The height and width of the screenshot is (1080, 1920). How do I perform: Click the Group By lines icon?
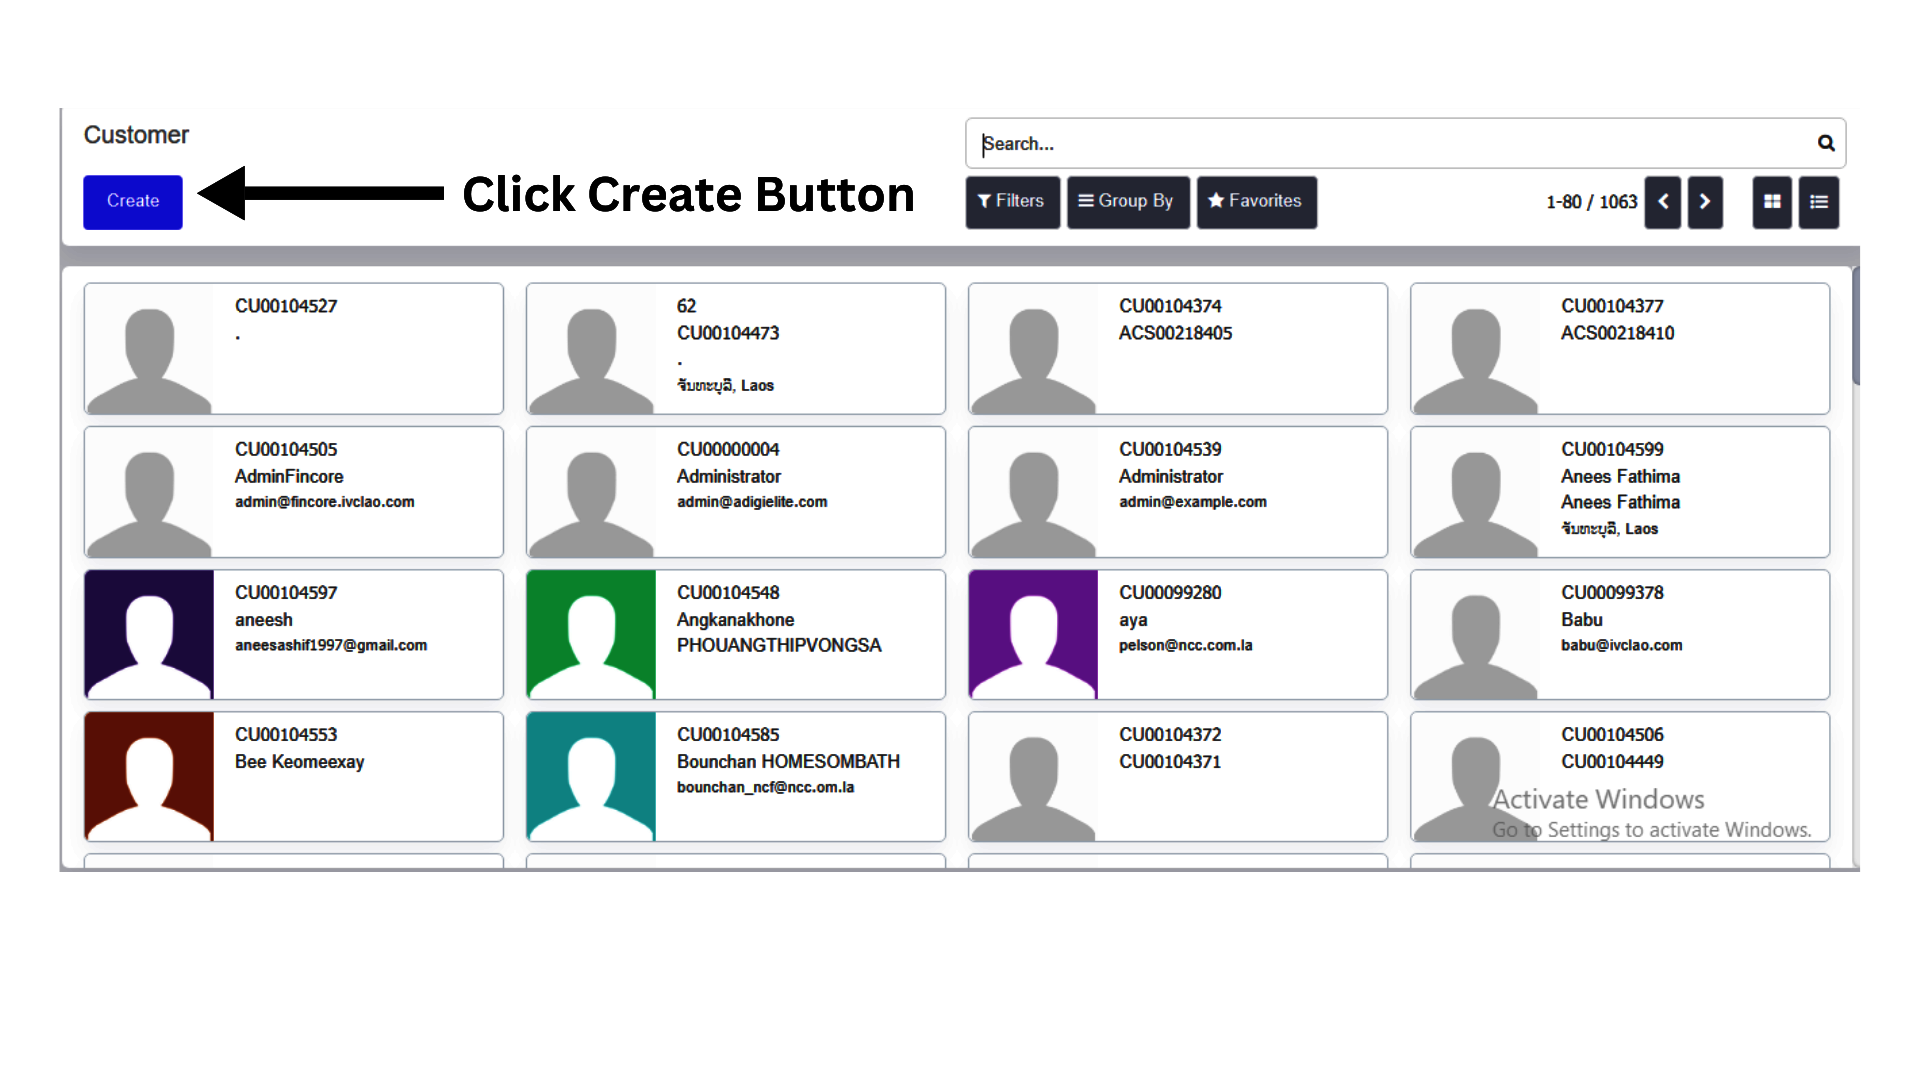(1085, 201)
